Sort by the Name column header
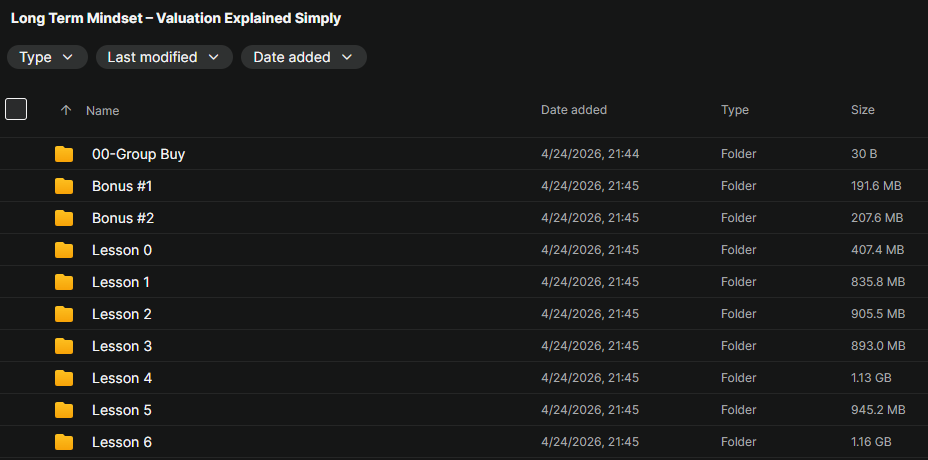 103,111
